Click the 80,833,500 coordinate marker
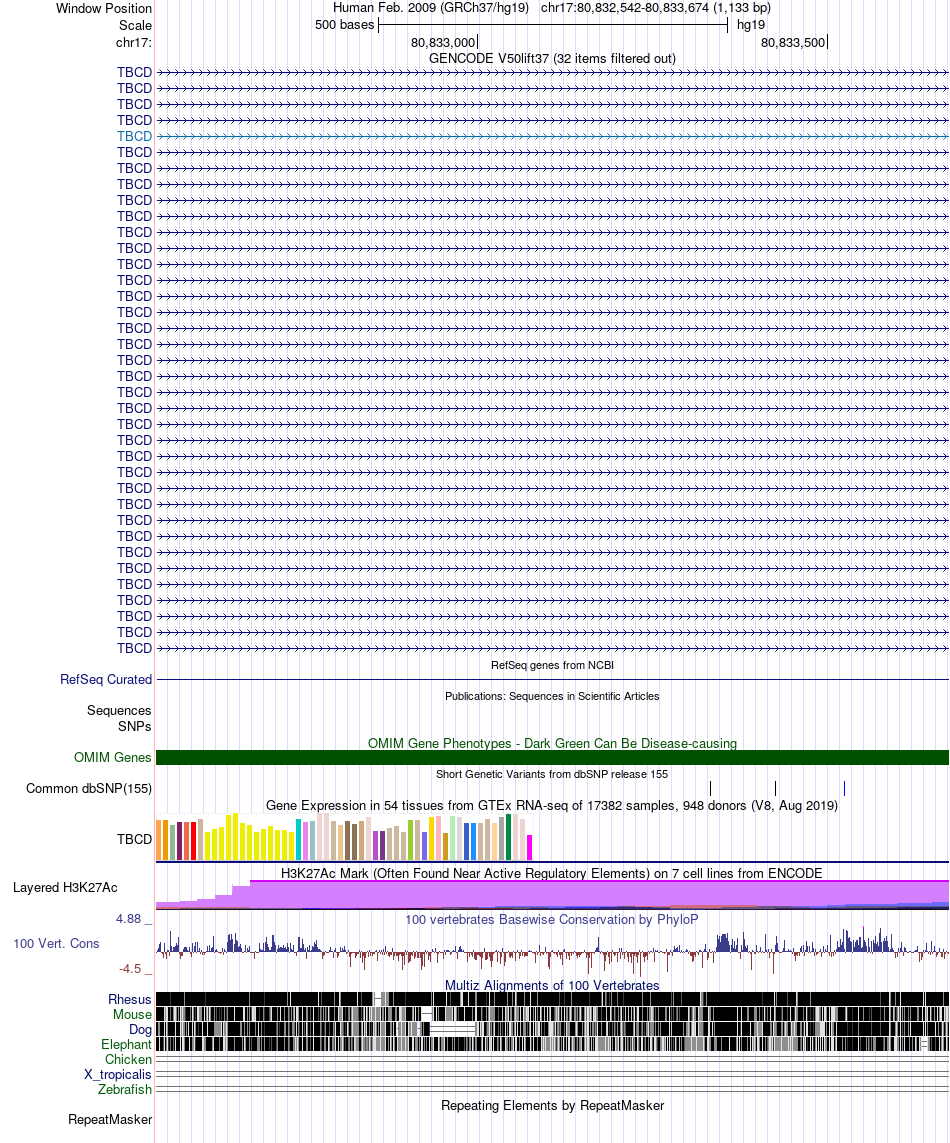 793,43
